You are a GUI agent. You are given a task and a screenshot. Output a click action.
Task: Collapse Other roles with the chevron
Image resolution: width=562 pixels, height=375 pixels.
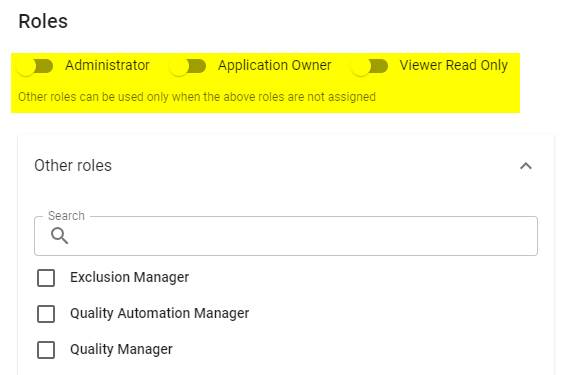click(x=526, y=166)
